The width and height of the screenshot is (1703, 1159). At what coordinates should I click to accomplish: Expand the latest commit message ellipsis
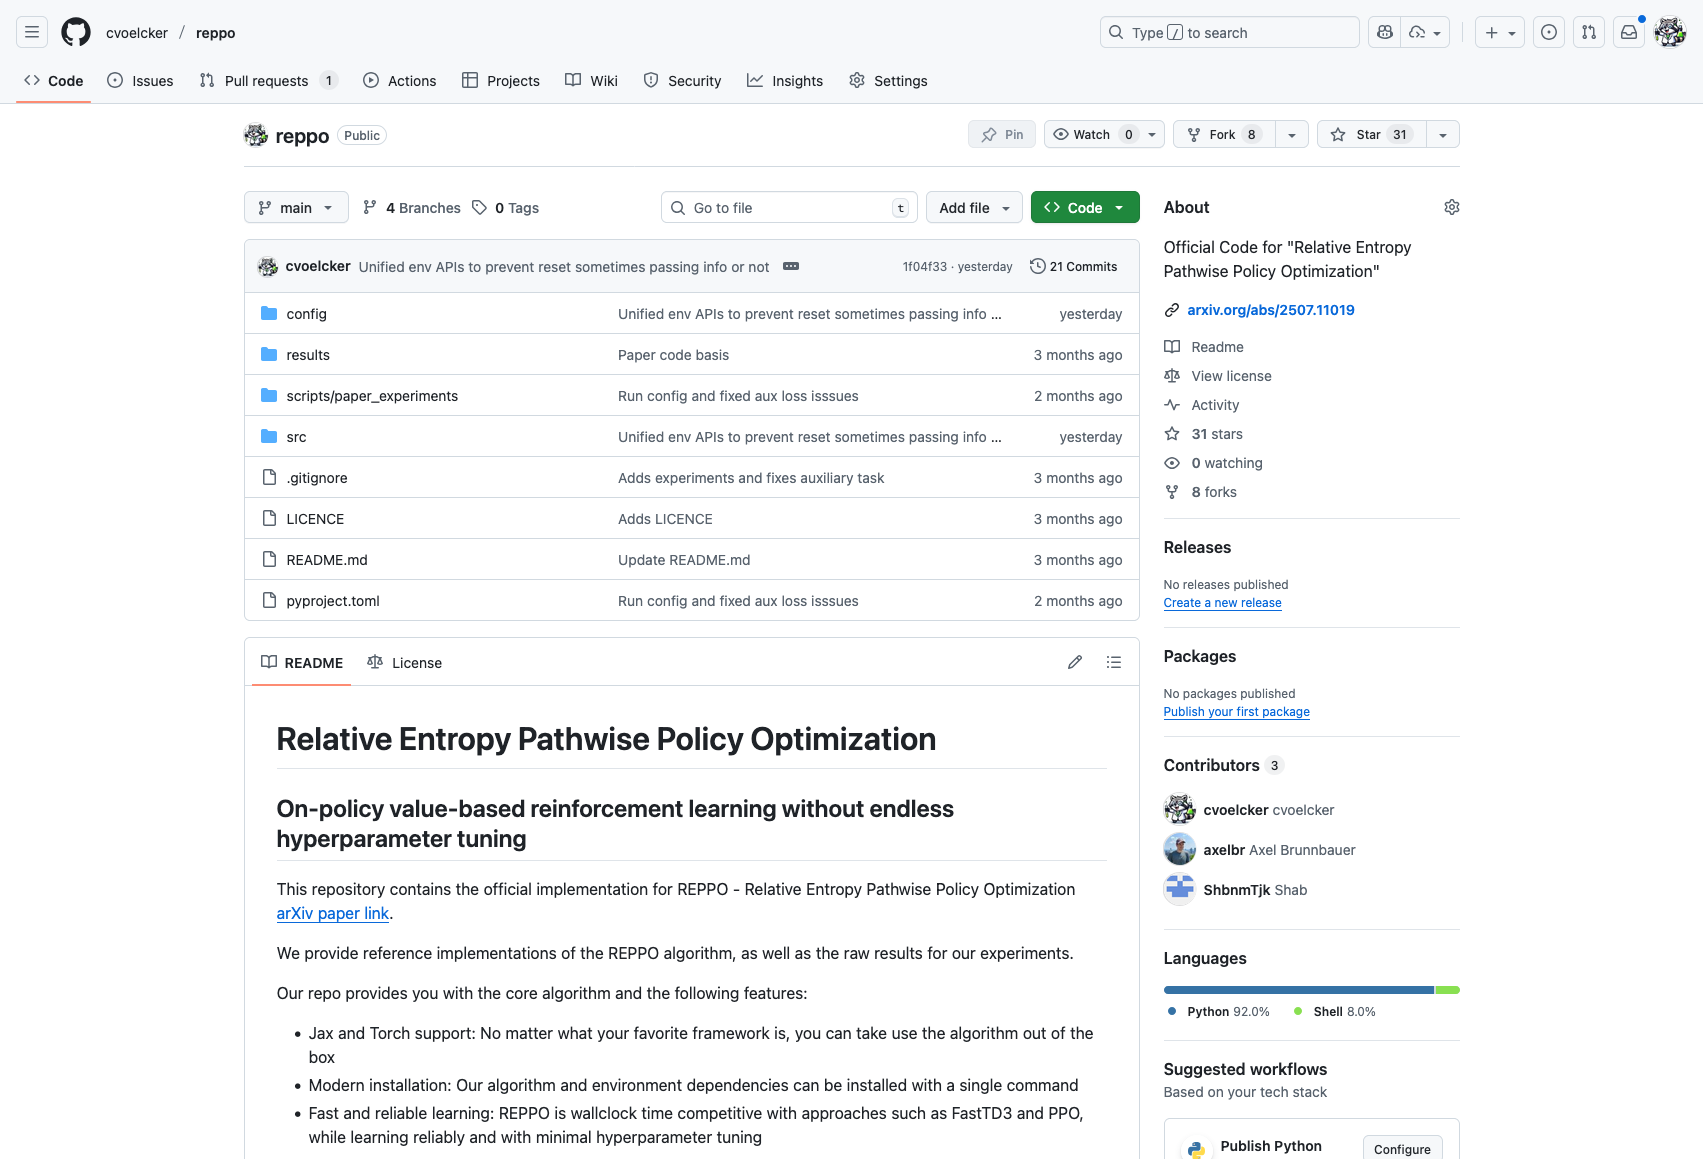[x=791, y=266]
